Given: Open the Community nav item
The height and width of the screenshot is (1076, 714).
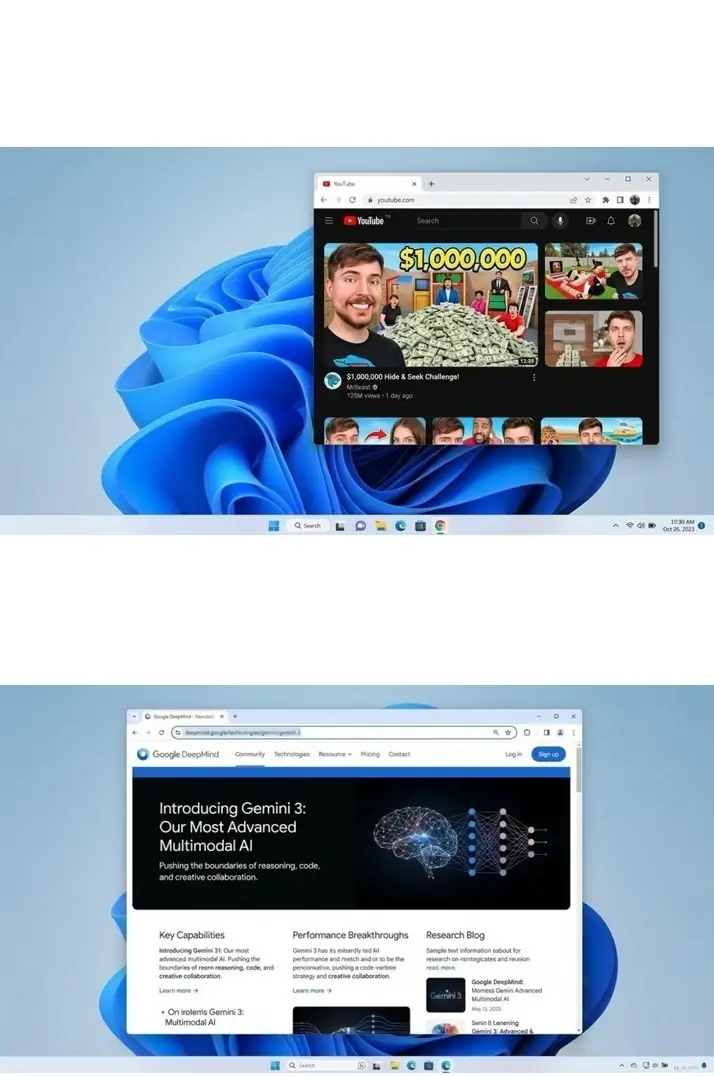Looking at the screenshot, I should coord(250,754).
